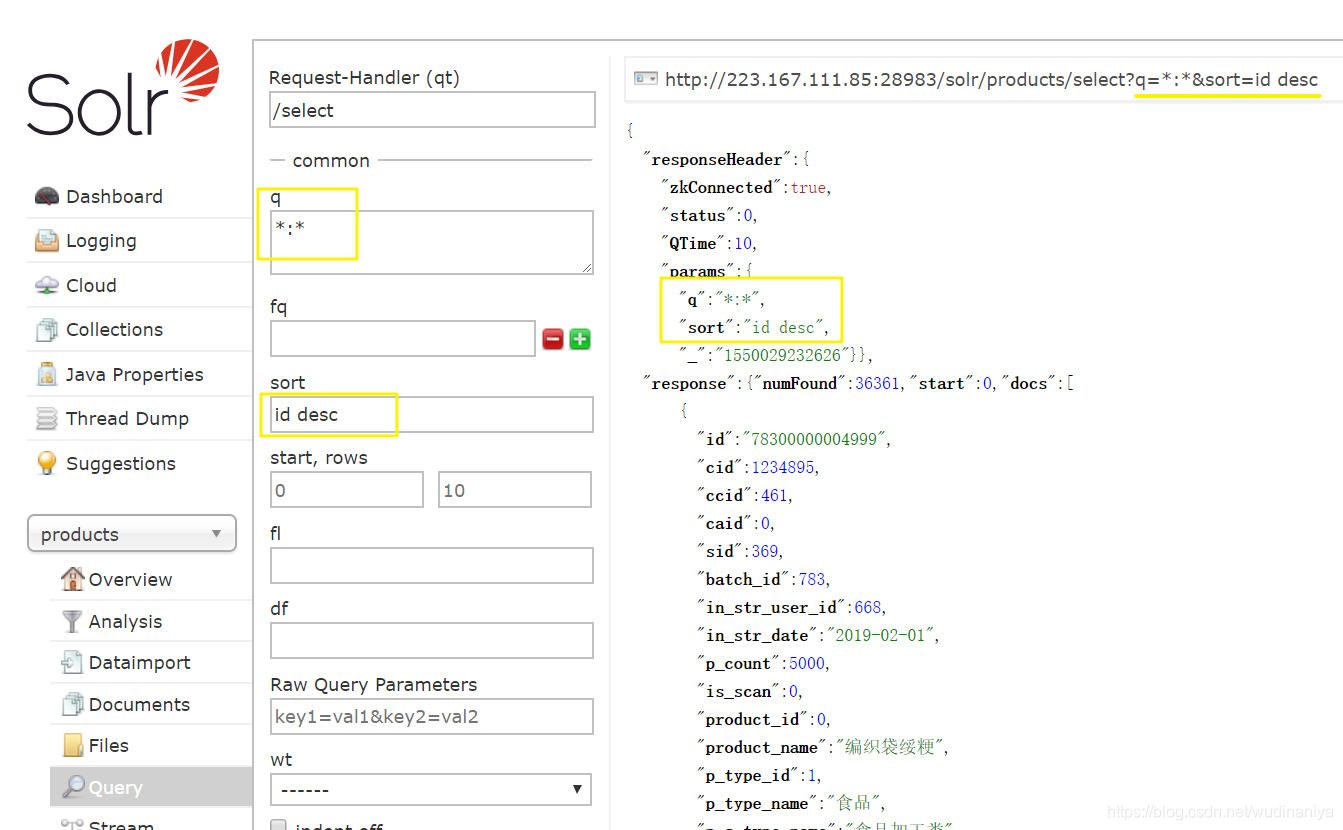Click the Raw Query Parameters input

point(432,716)
